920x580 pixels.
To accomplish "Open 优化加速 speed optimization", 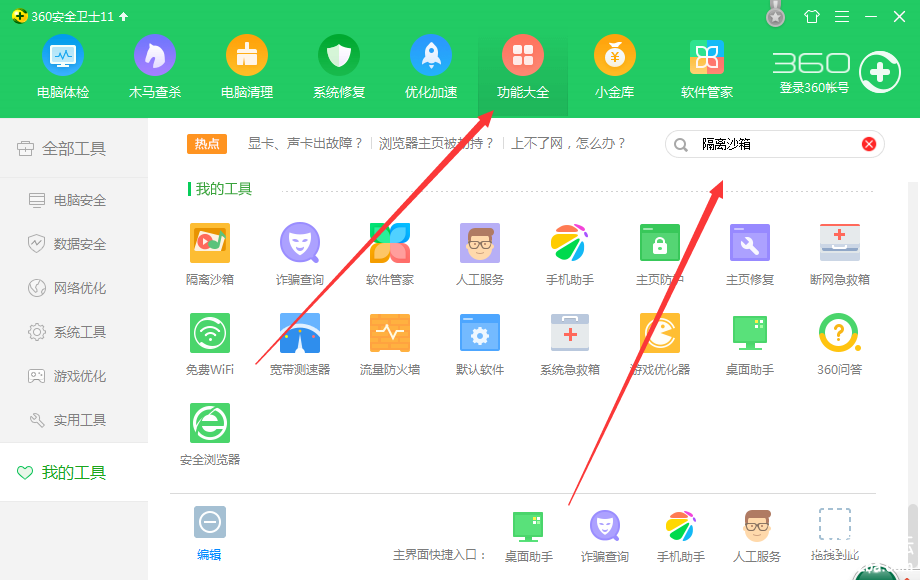I will pos(431,67).
